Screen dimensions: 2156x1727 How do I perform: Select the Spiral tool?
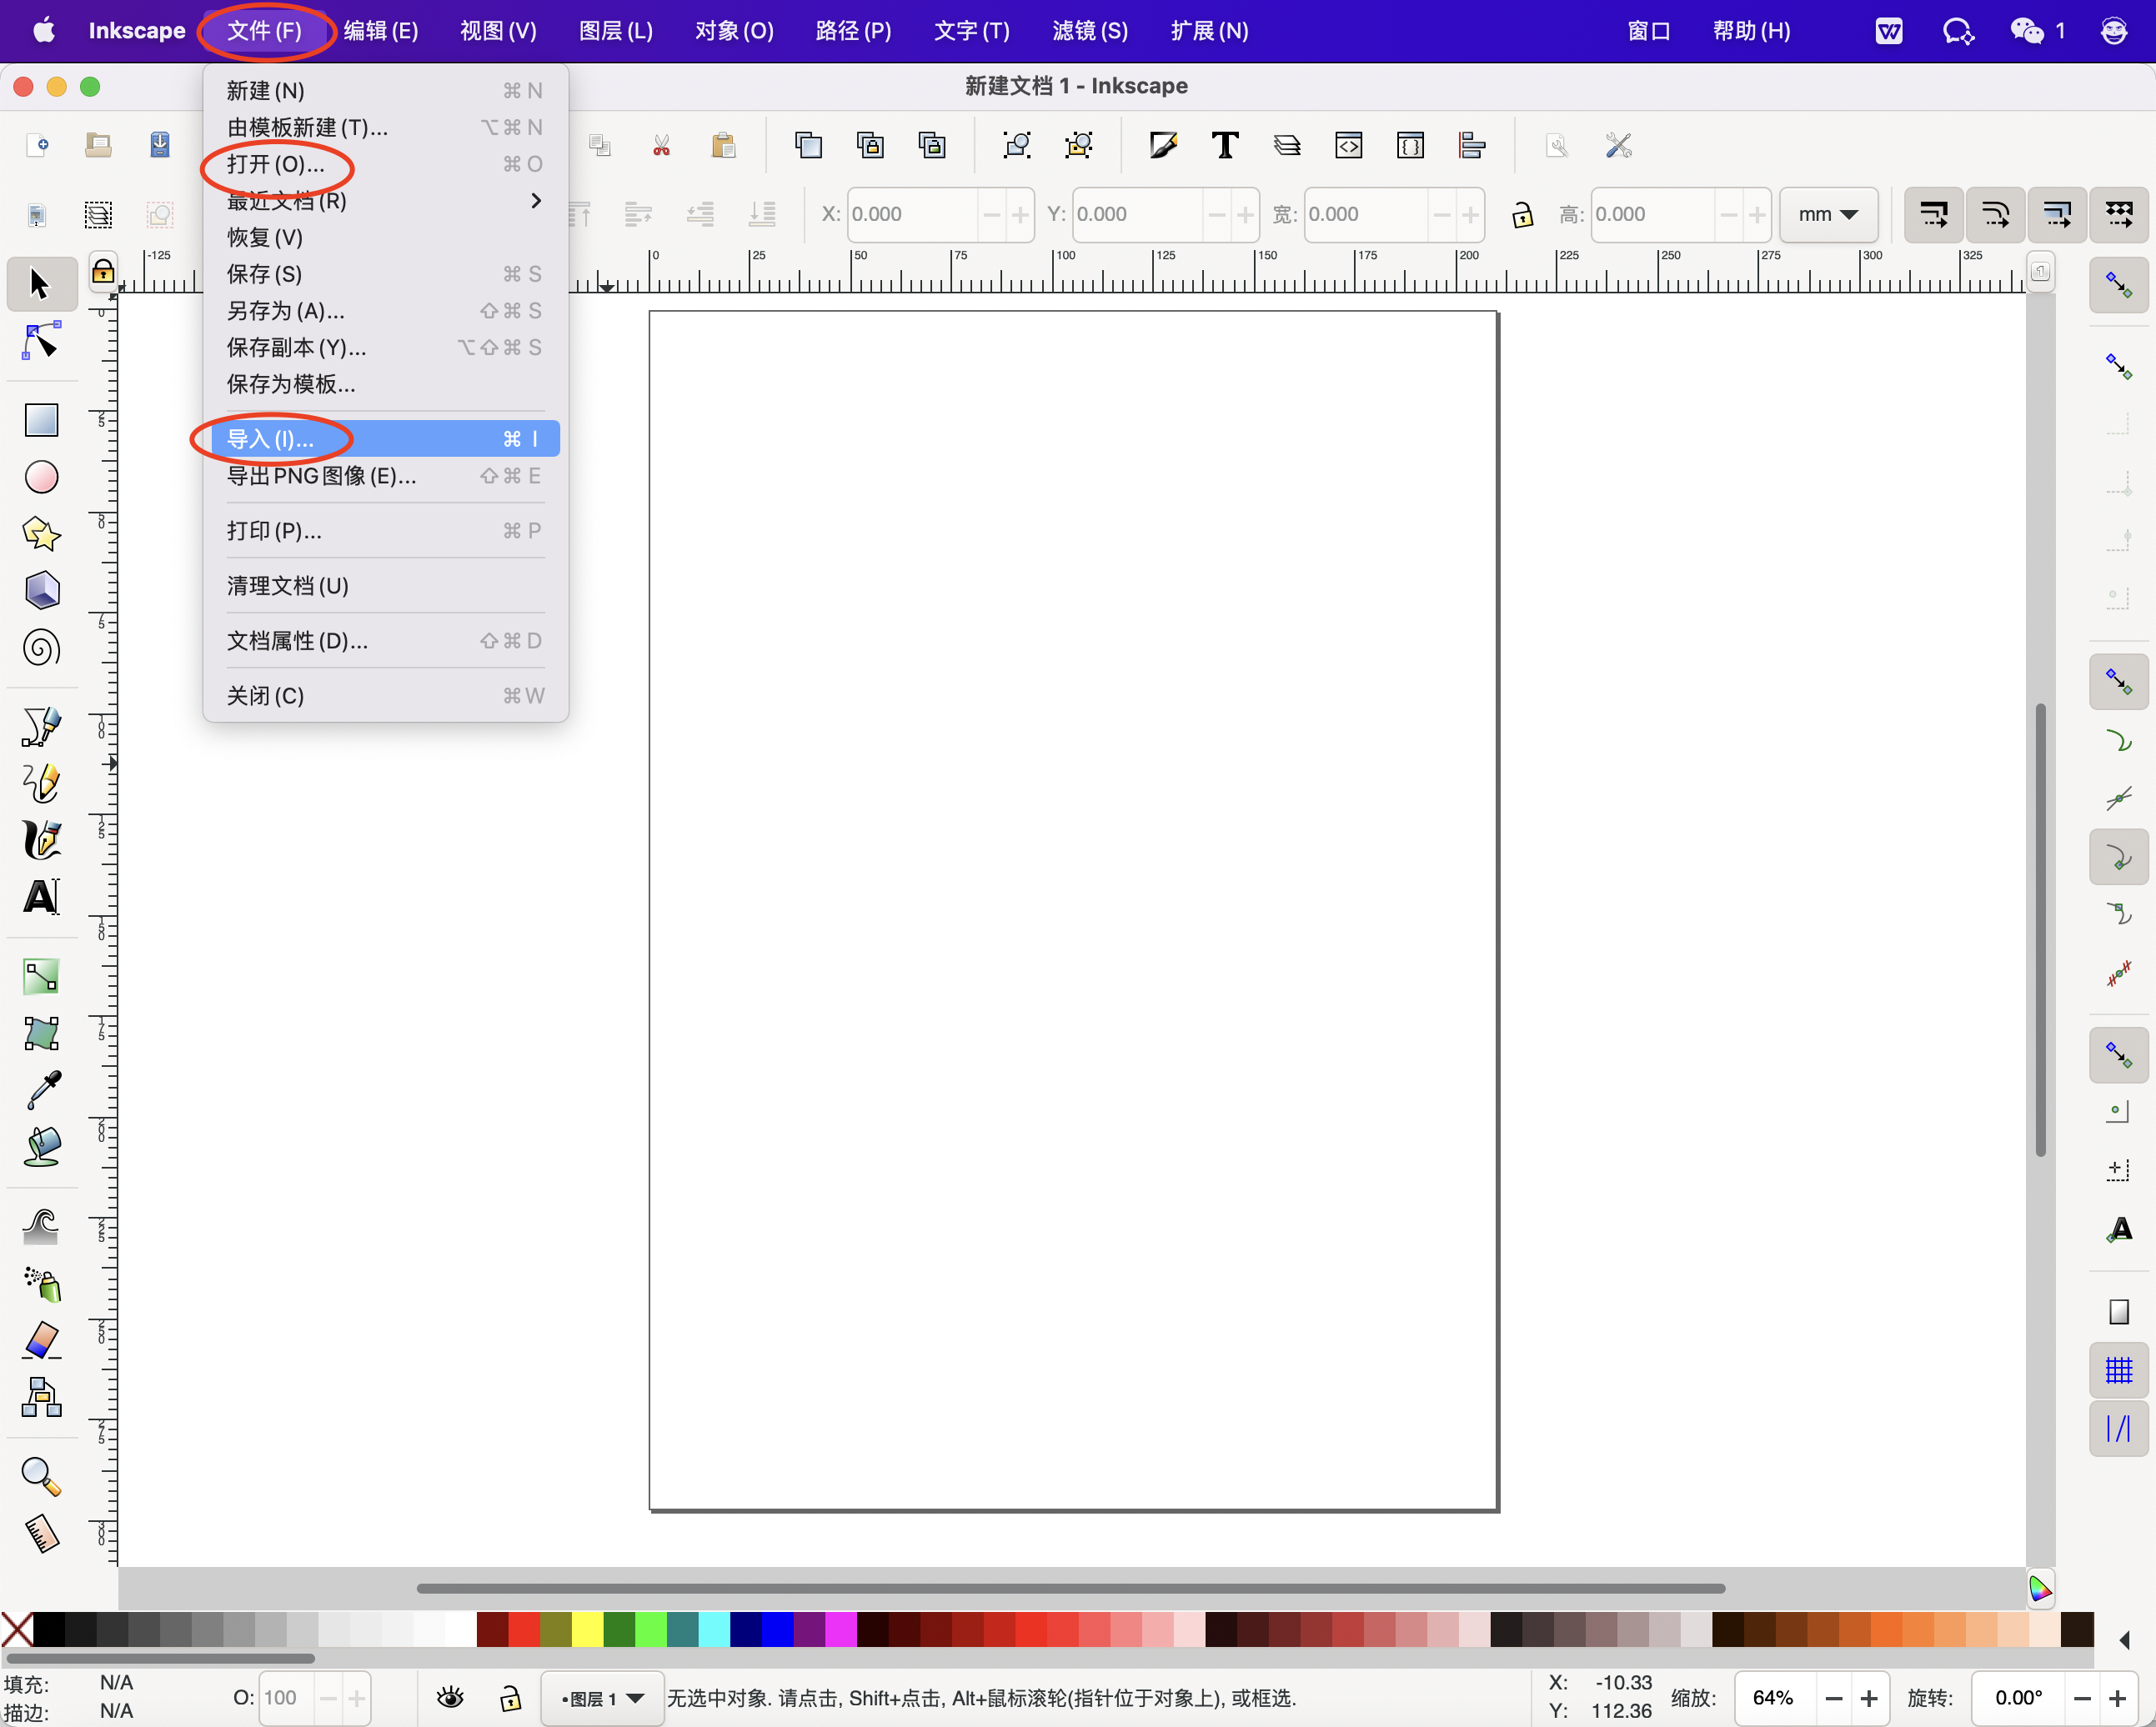click(x=41, y=648)
